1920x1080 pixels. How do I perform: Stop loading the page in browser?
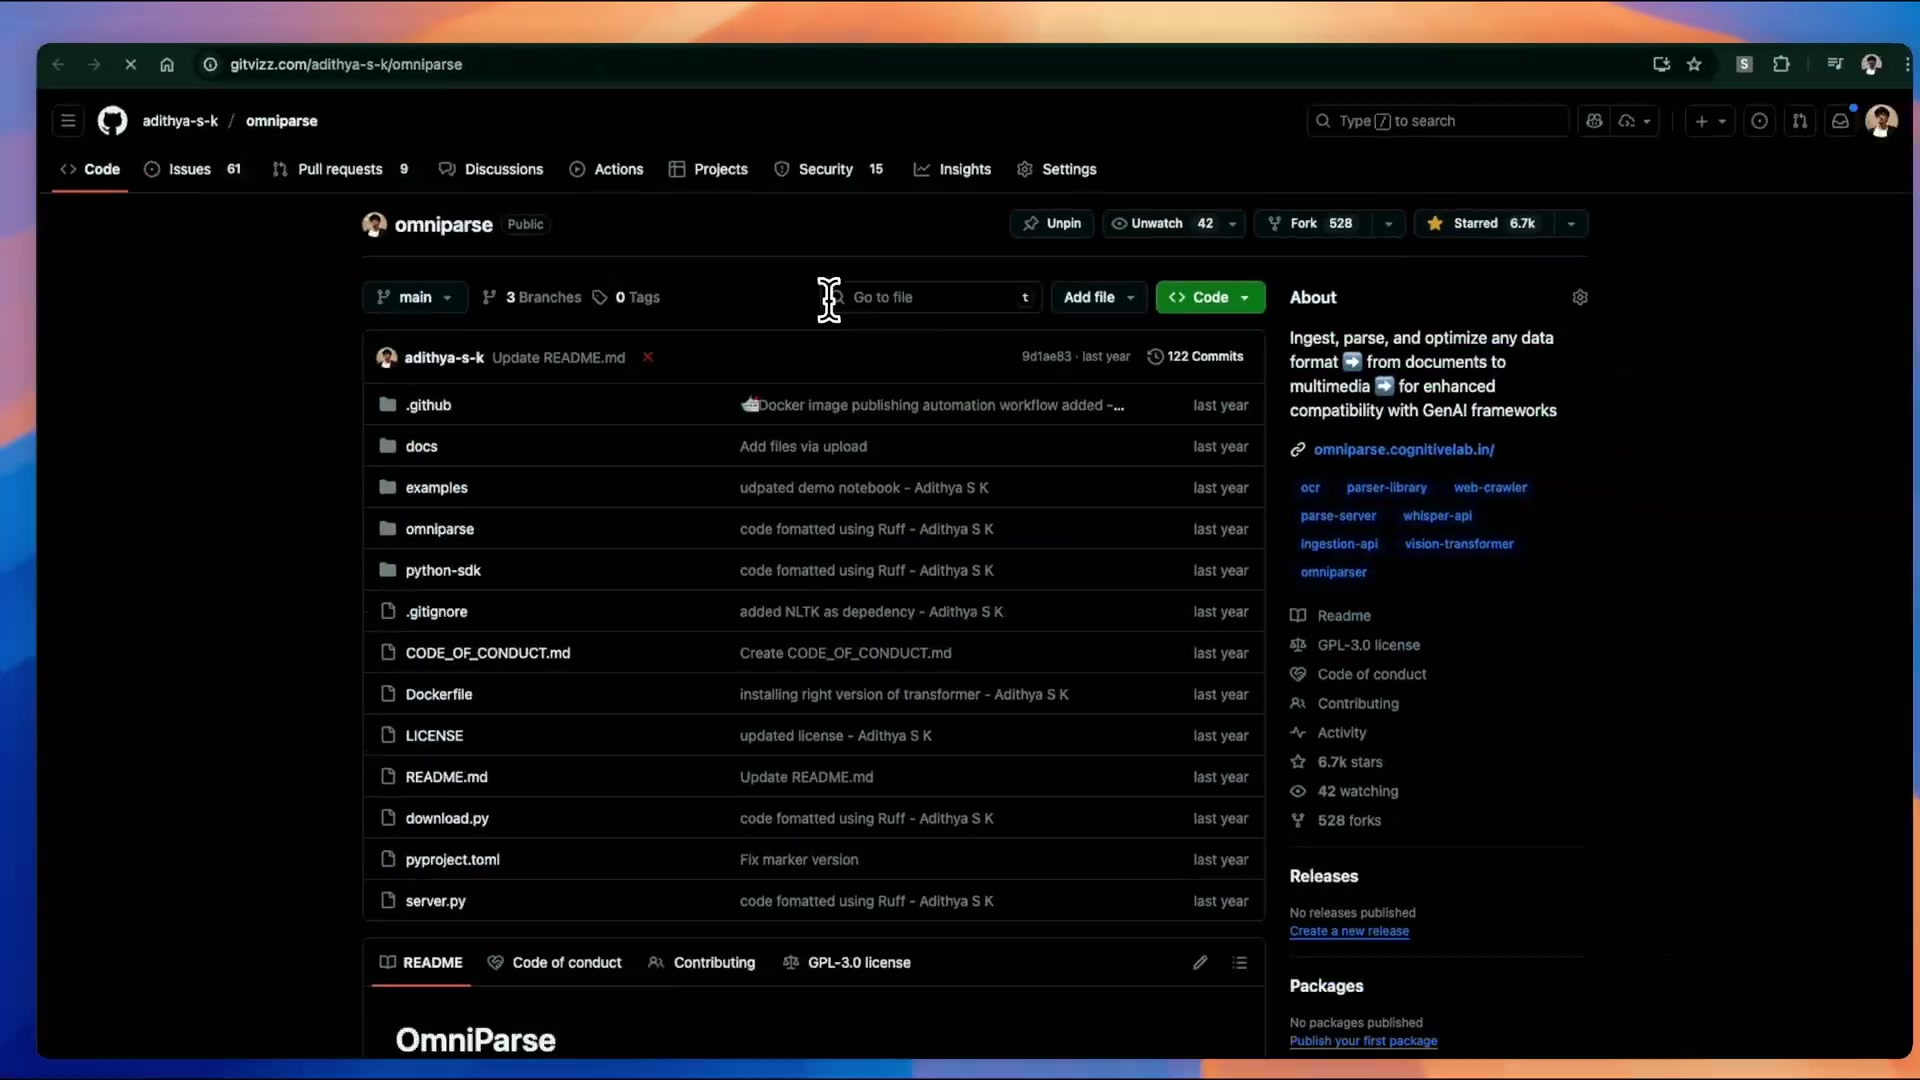click(x=130, y=64)
